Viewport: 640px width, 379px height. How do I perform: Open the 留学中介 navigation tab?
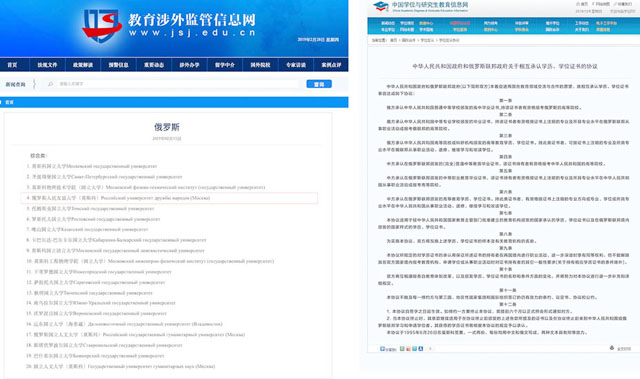click(x=225, y=65)
